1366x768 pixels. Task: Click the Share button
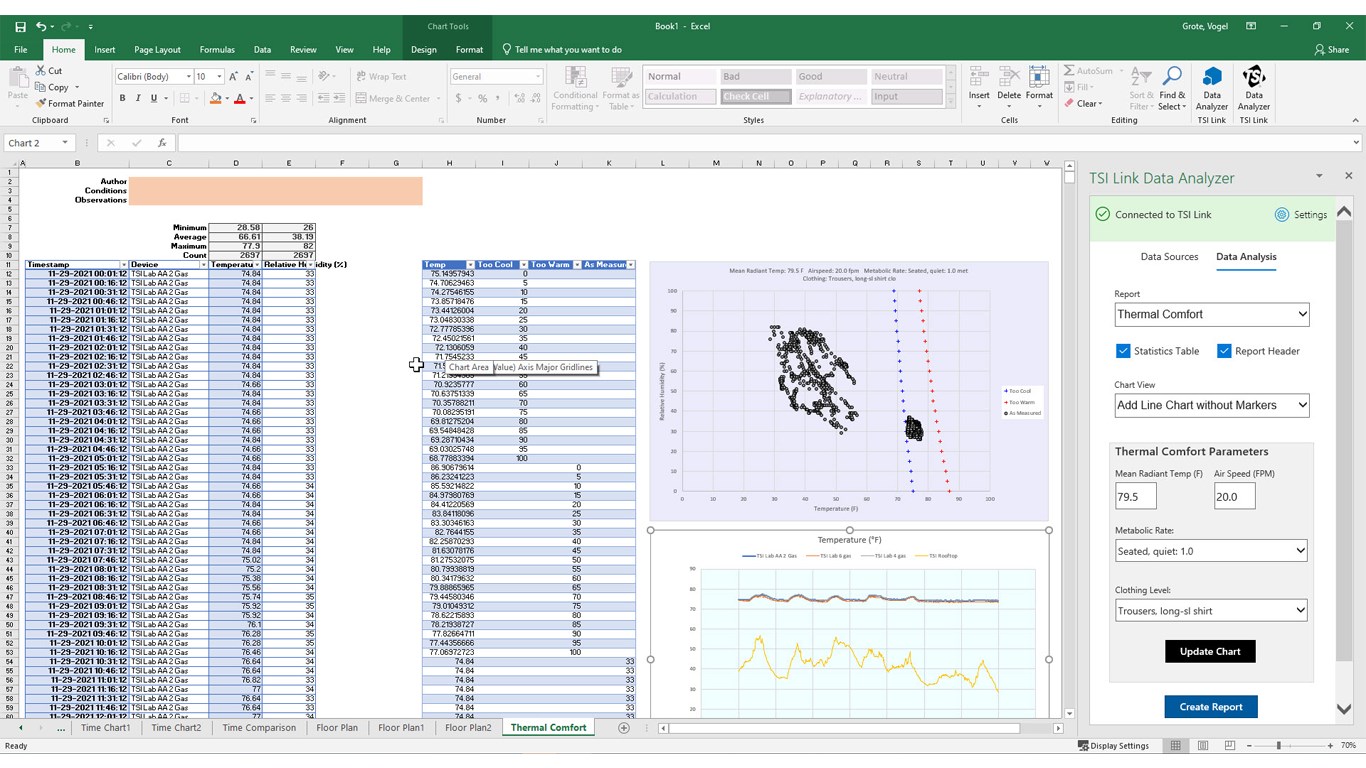pos(1331,49)
